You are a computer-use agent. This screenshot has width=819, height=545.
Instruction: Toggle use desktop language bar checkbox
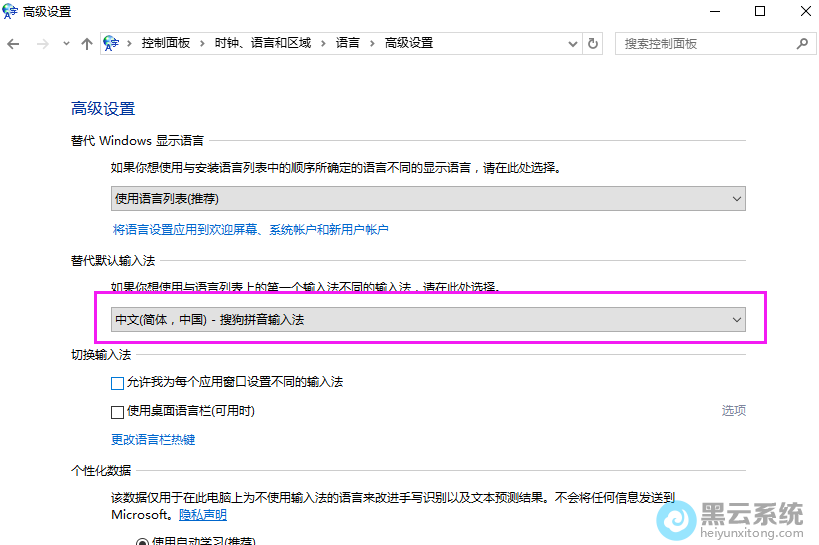click(x=117, y=411)
